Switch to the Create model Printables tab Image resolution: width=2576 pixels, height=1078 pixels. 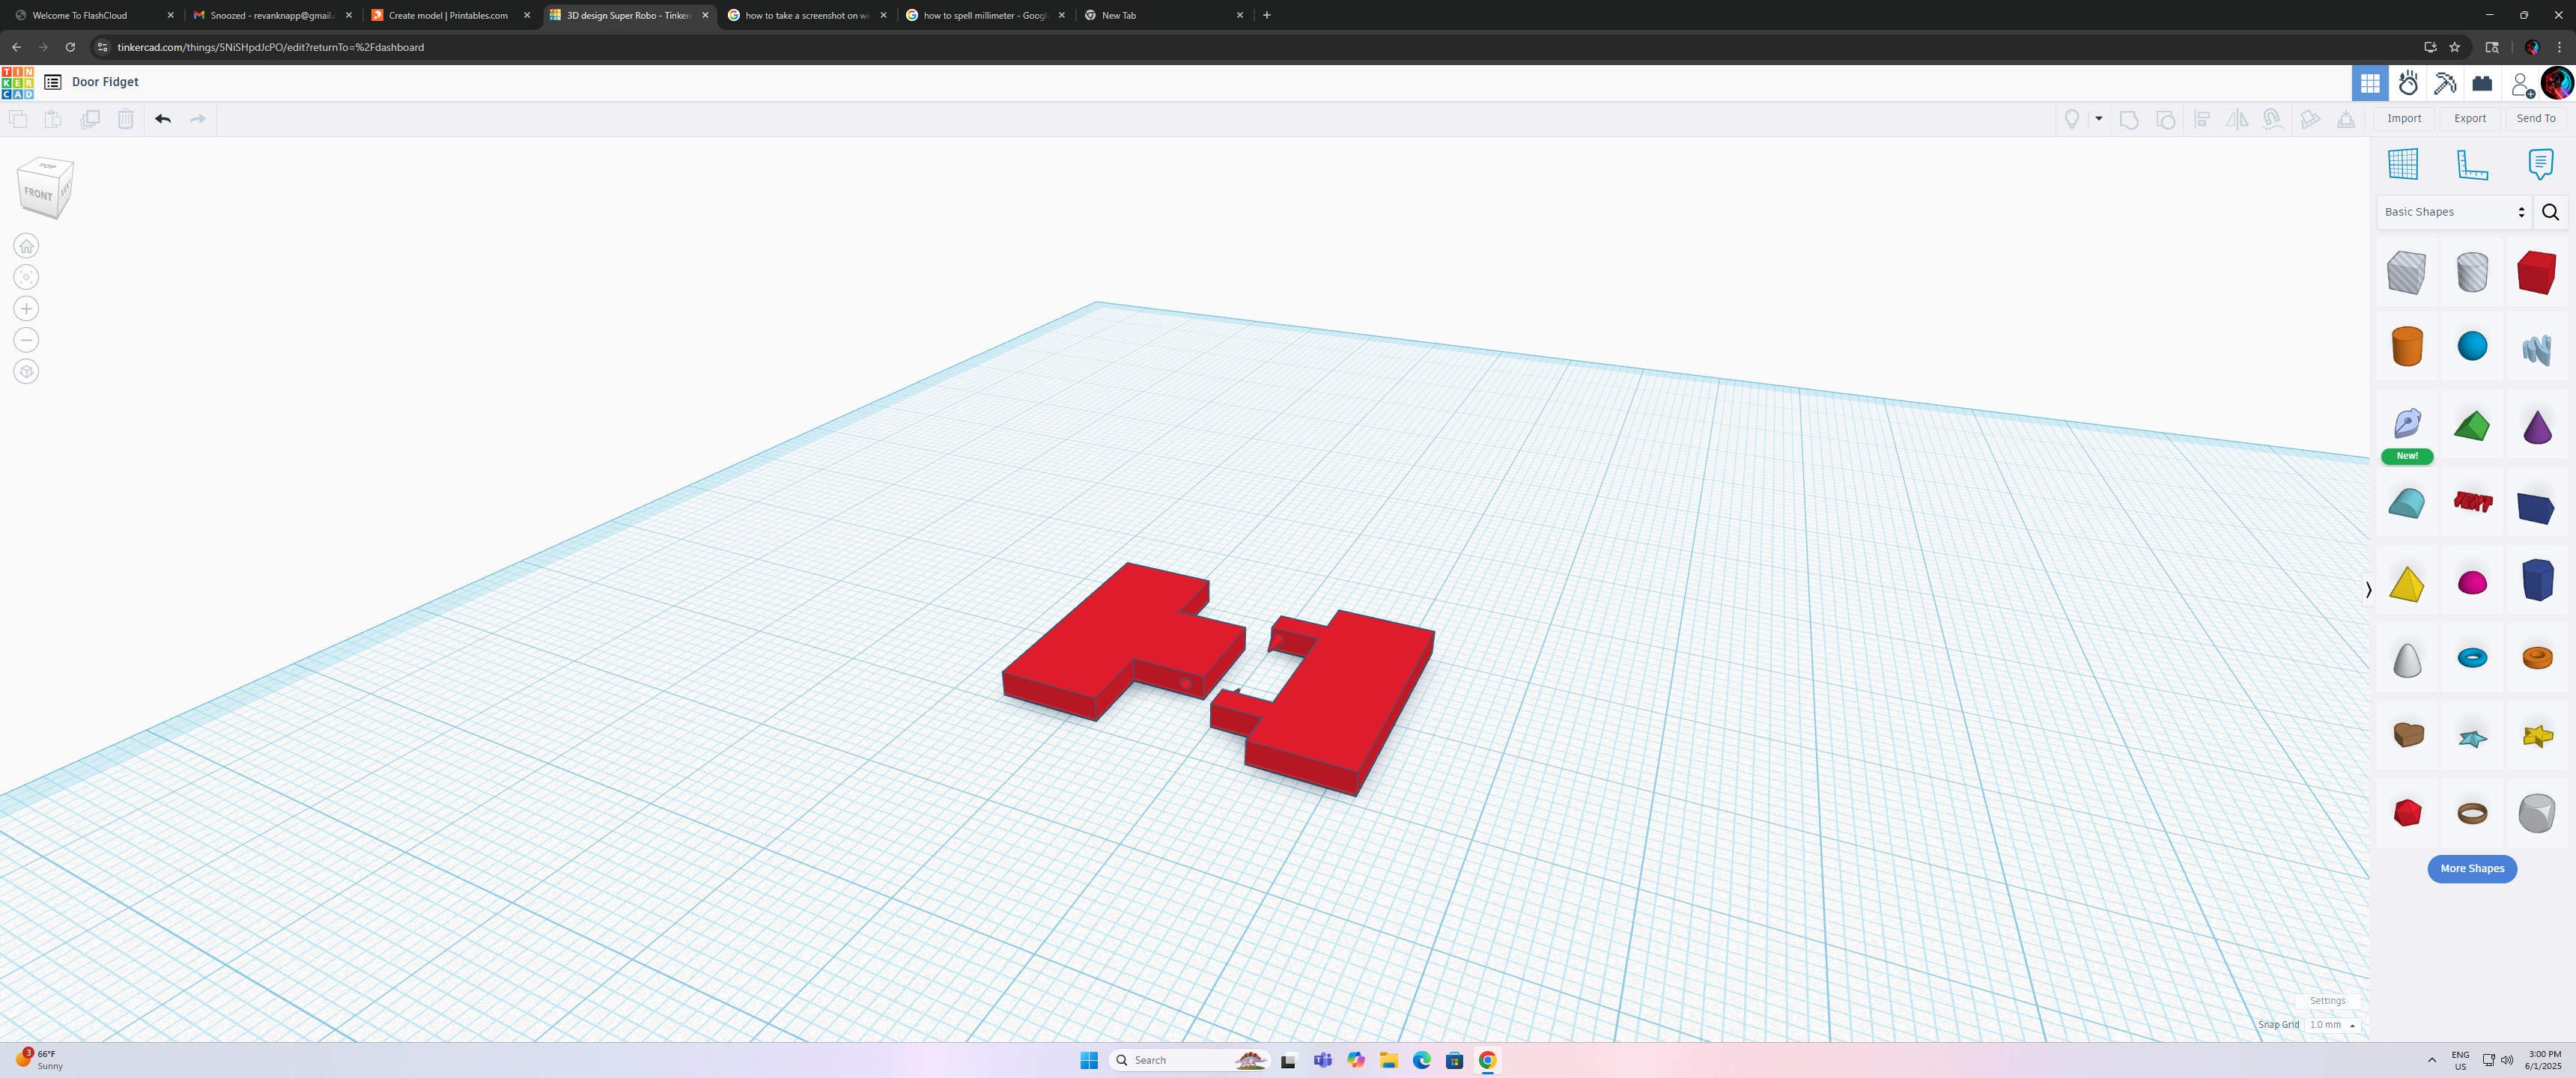click(450, 15)
